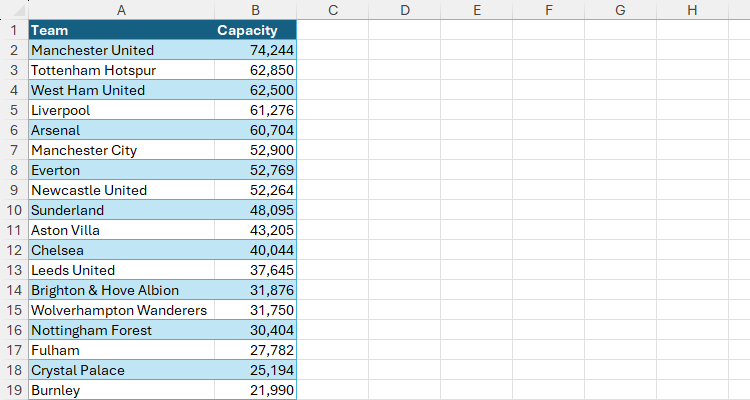The image size is (750, 400).
Task: Click the Everton capacity value 52,769
Action: pos(255,170)
